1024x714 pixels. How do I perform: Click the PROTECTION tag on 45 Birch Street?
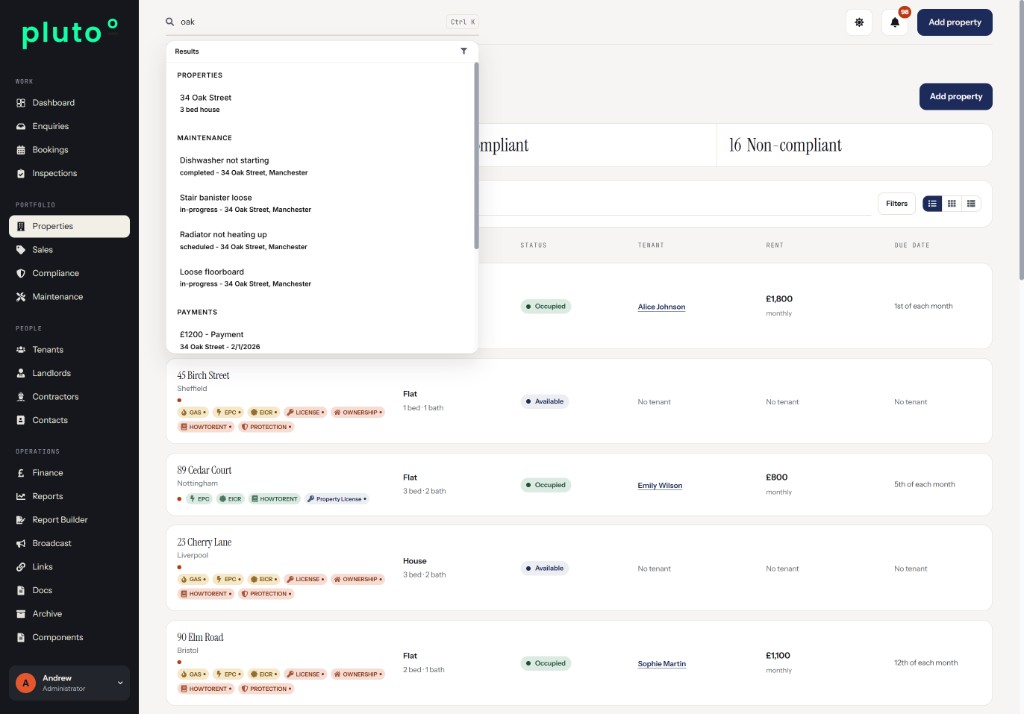266,427
